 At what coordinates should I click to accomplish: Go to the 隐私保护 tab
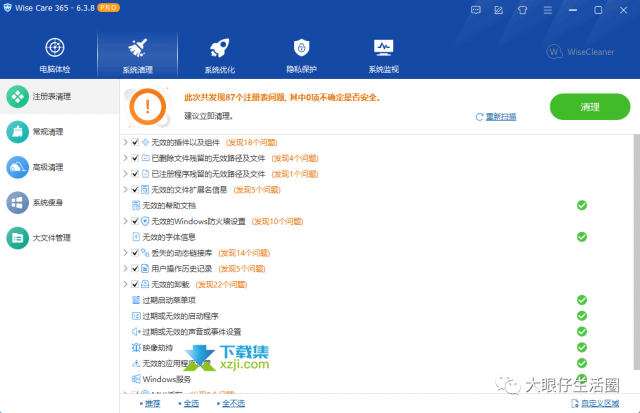pos(302,55)
